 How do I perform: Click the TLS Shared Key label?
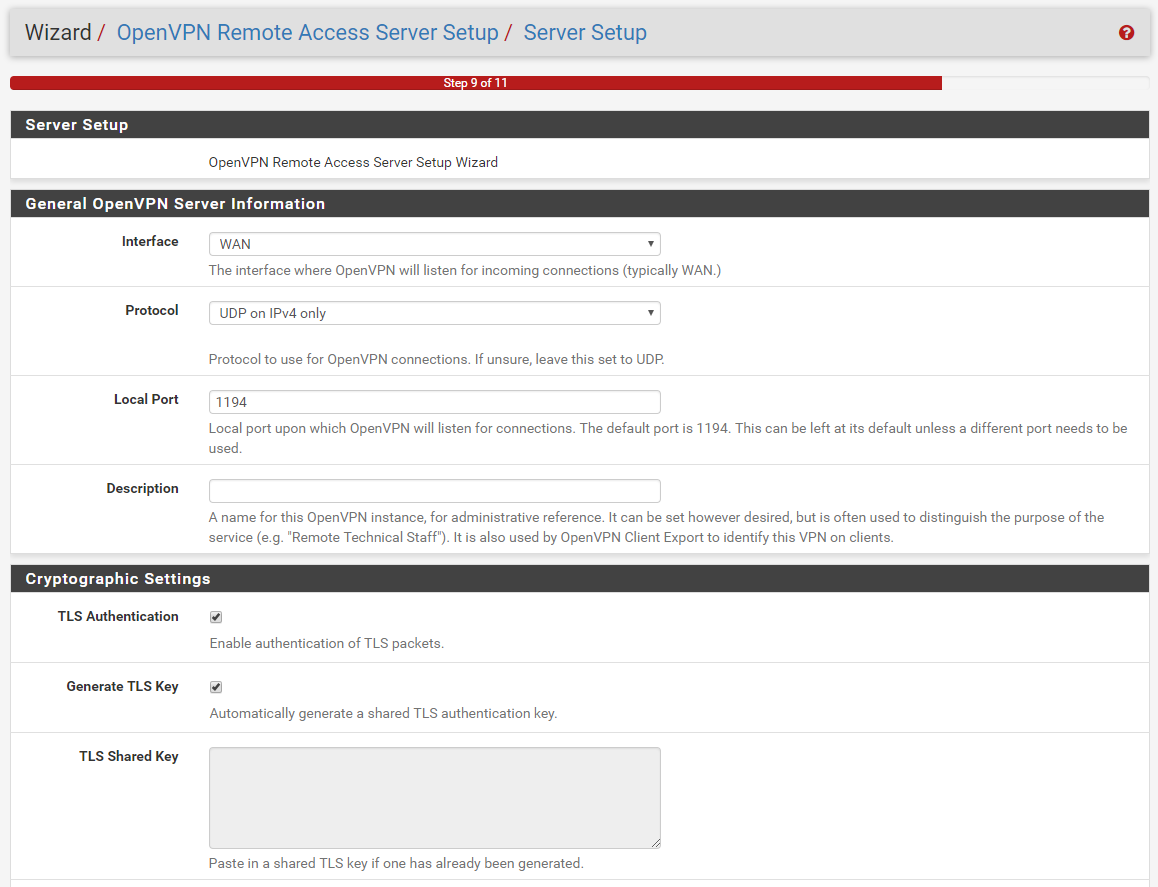tap(129, 756)
